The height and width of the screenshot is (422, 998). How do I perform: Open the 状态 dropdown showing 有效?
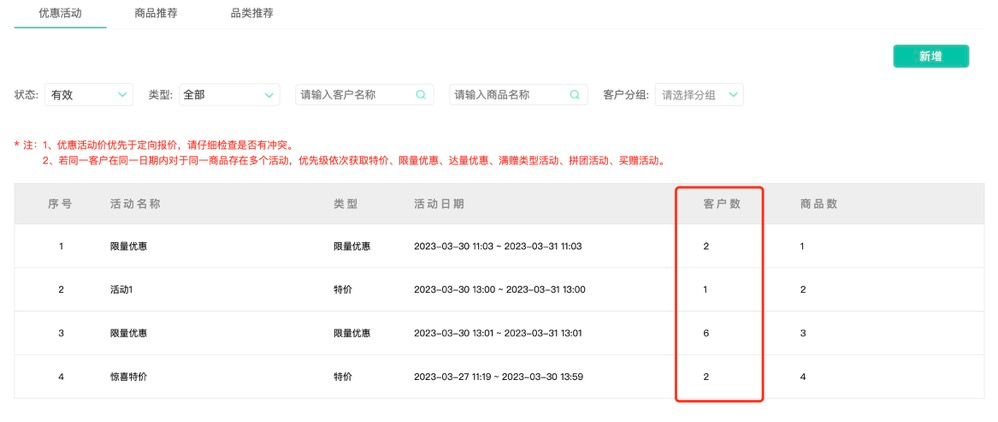tap(88, 95)
